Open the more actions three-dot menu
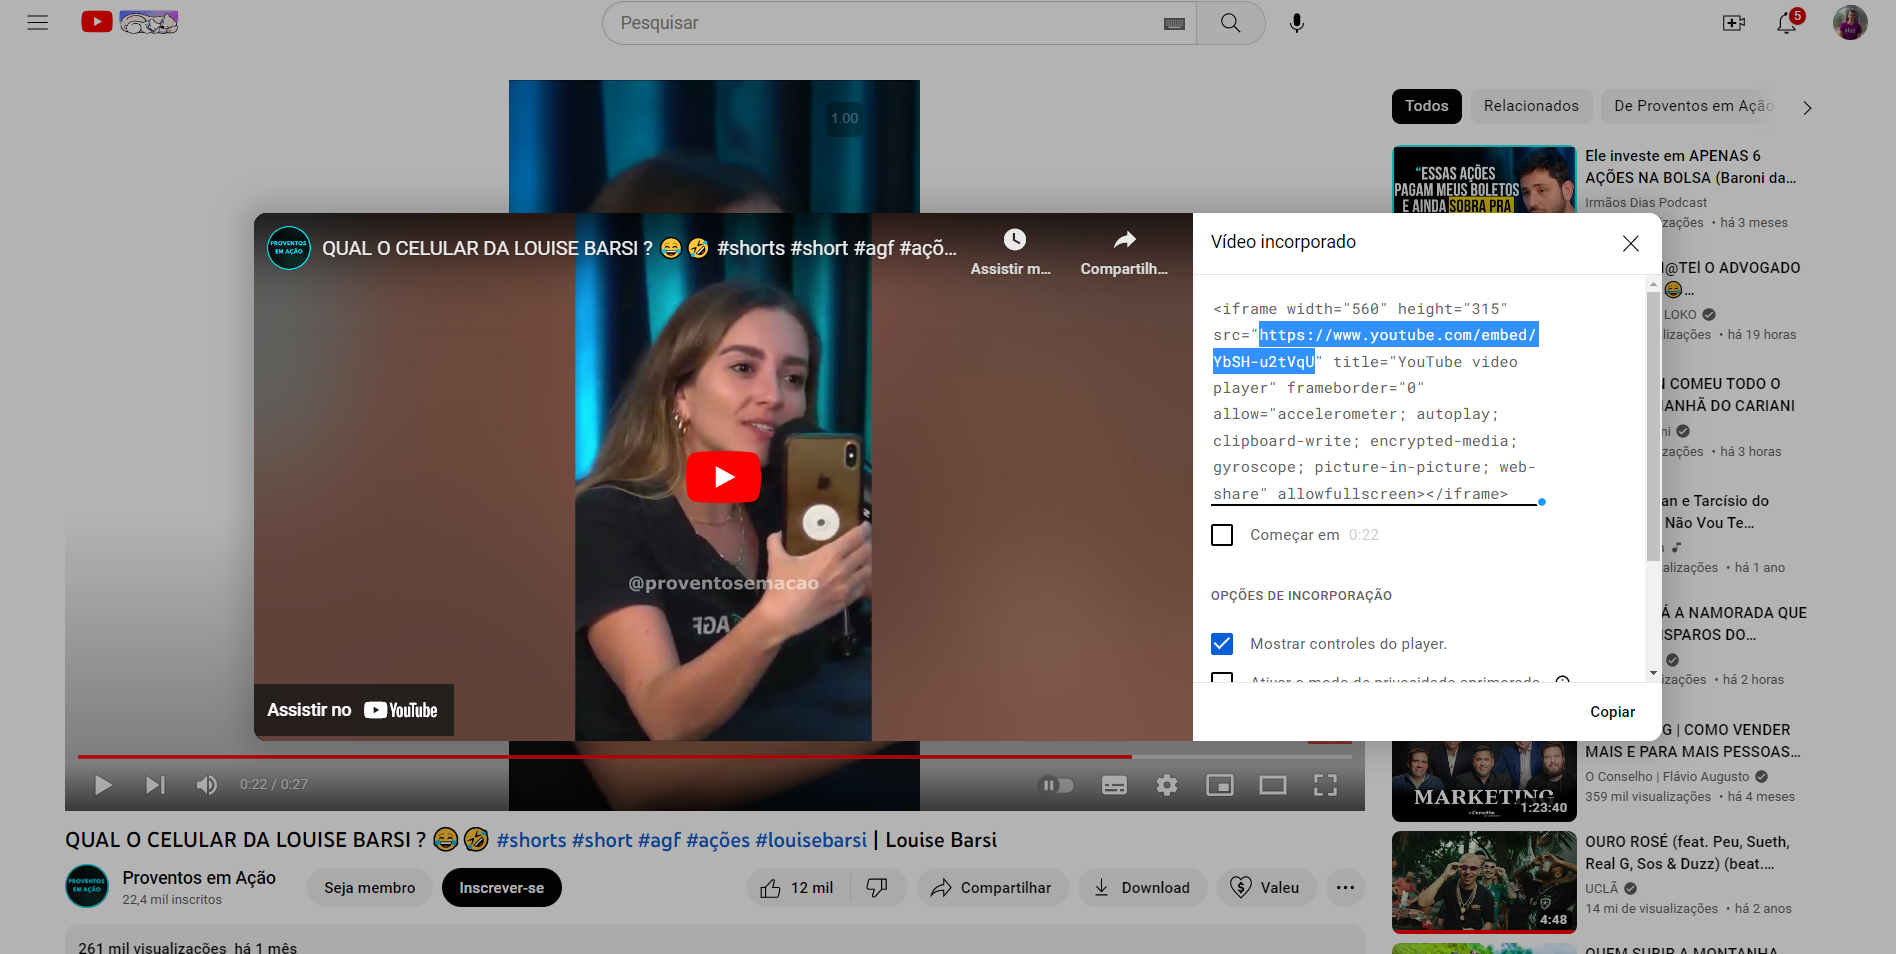1896x954 pixels. [1345, 888]
